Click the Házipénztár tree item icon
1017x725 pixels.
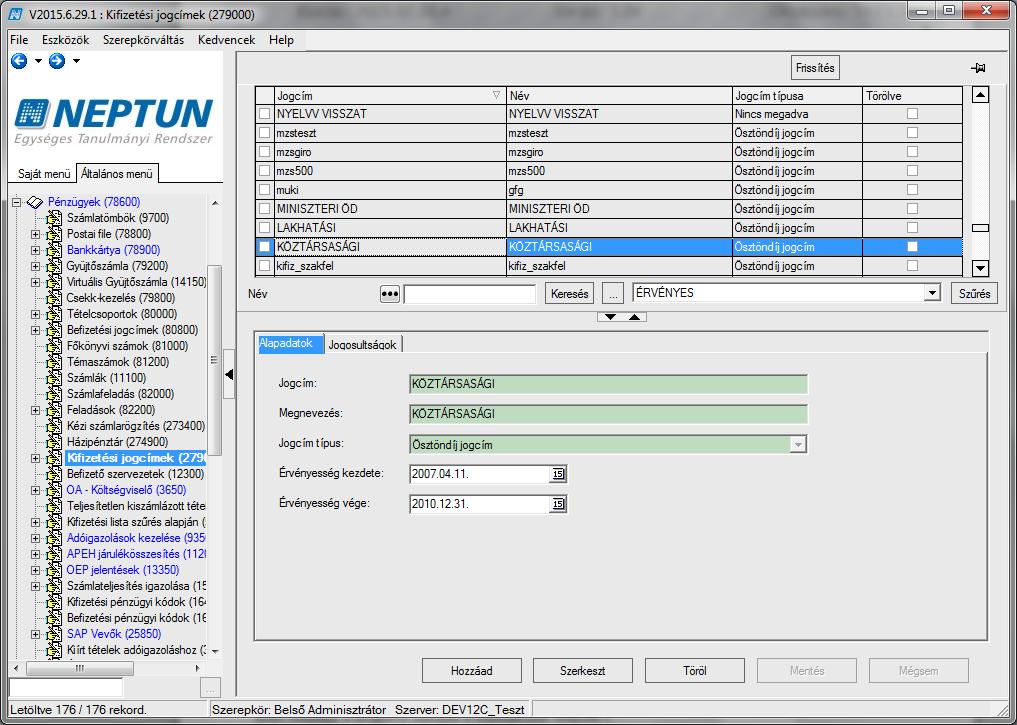point(54,442)
